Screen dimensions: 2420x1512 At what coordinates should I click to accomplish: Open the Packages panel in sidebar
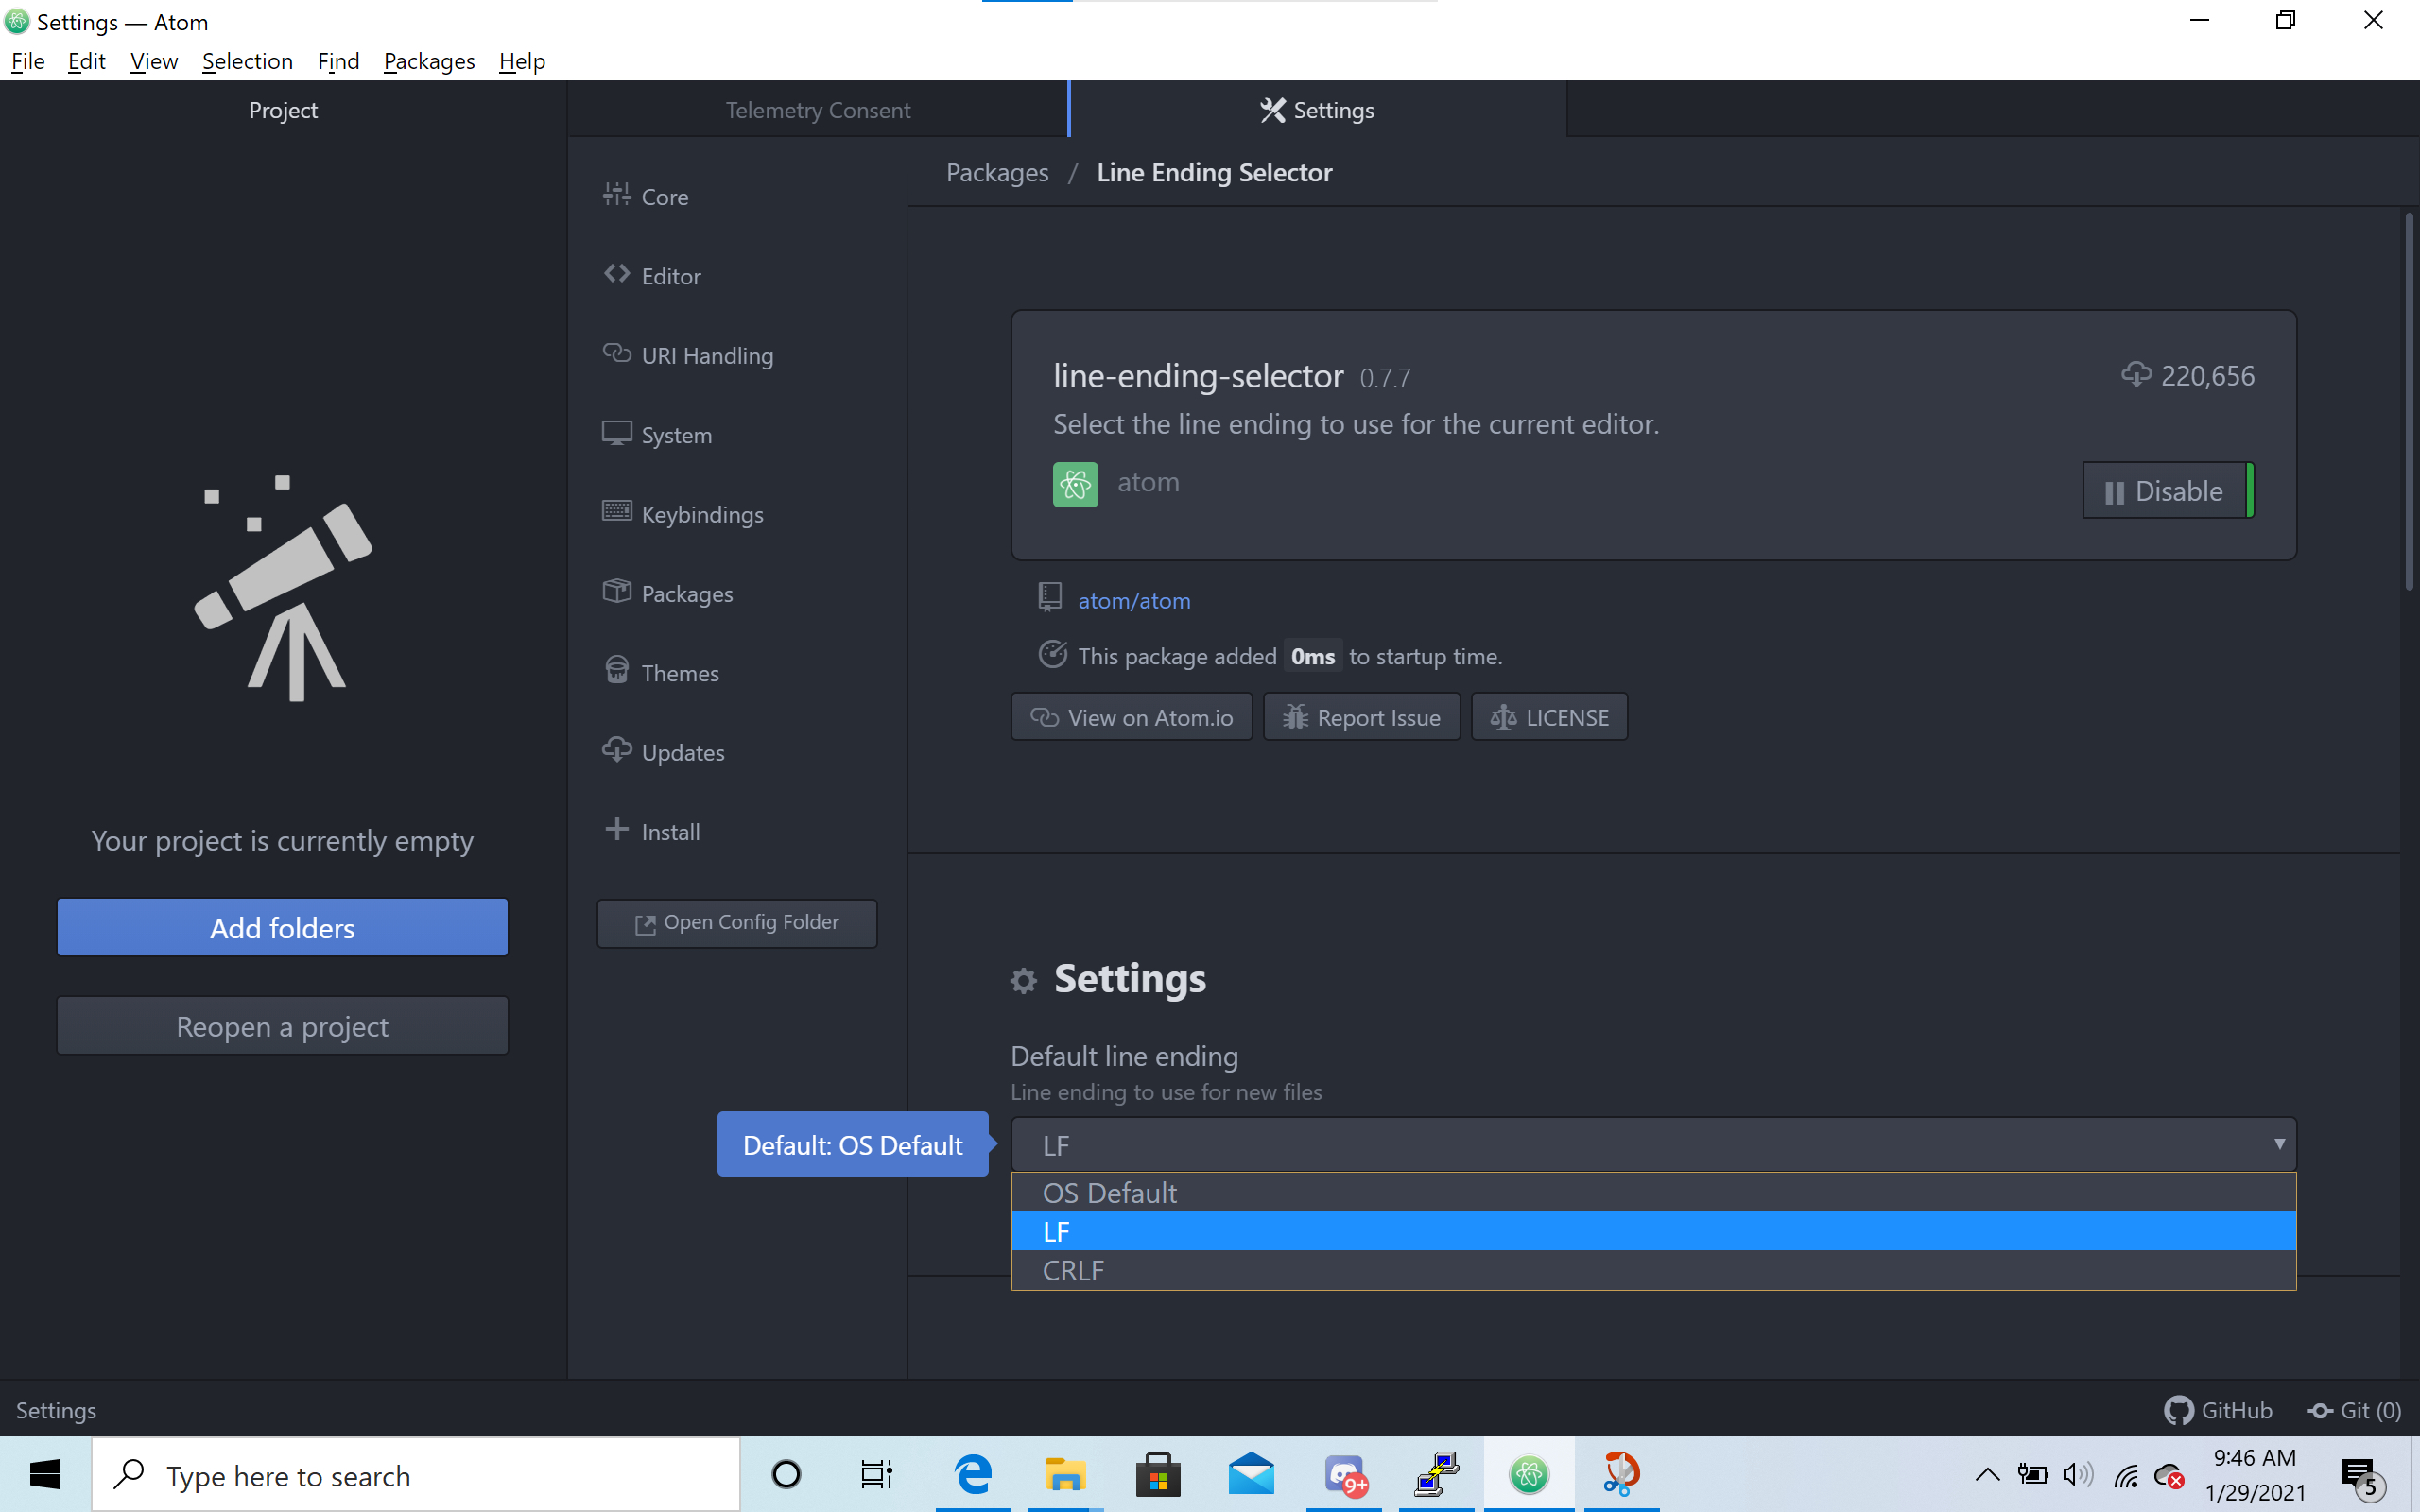(x=667, y=593)
